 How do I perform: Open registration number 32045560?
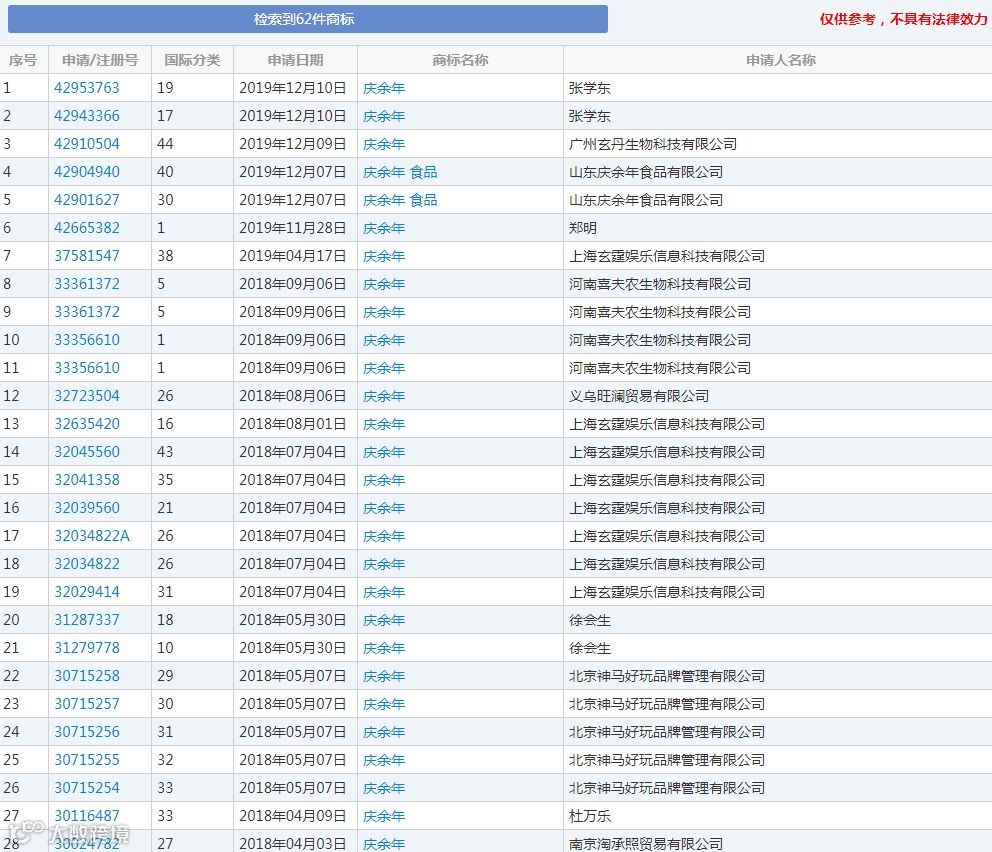point(87,452)
